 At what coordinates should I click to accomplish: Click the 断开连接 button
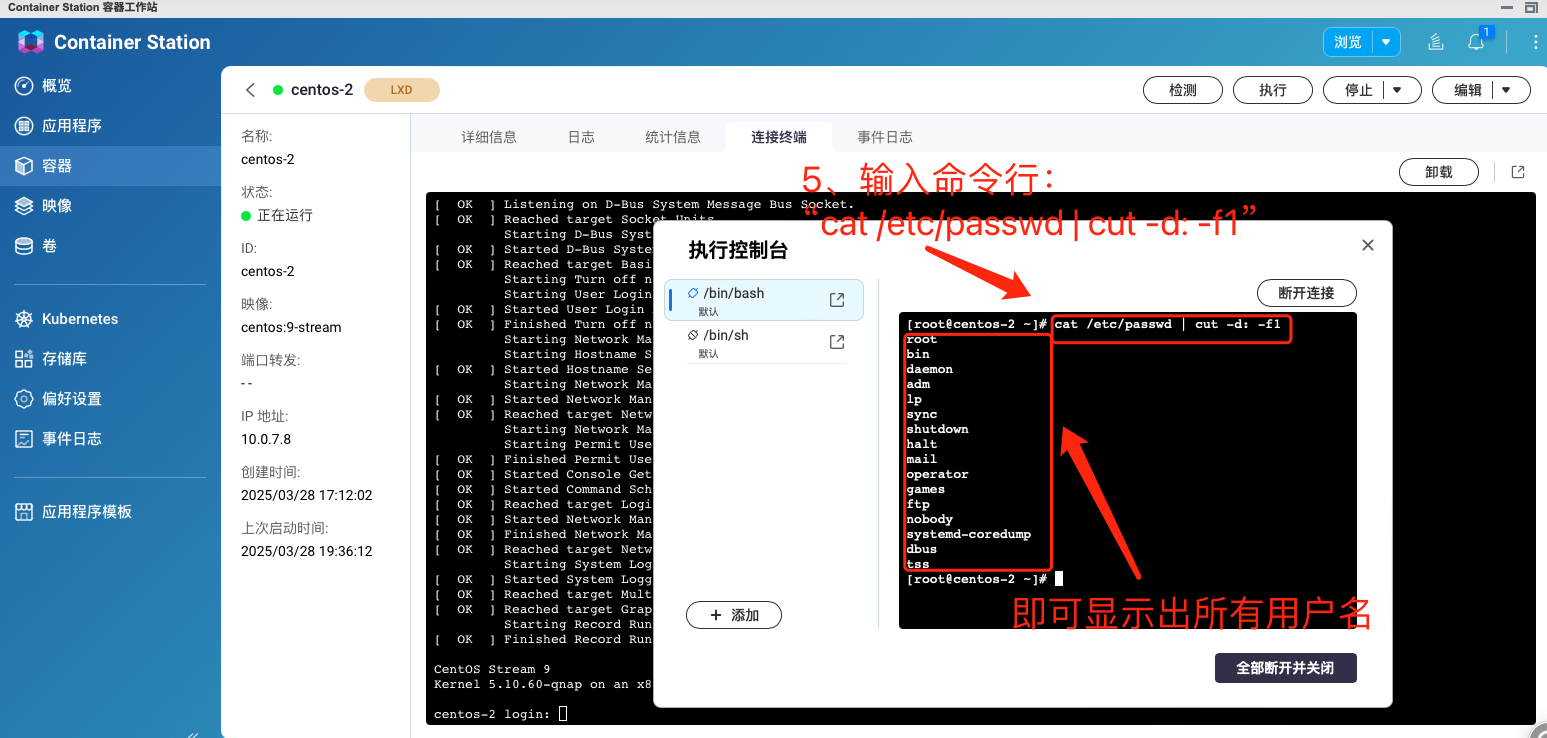click(1307, 293)
